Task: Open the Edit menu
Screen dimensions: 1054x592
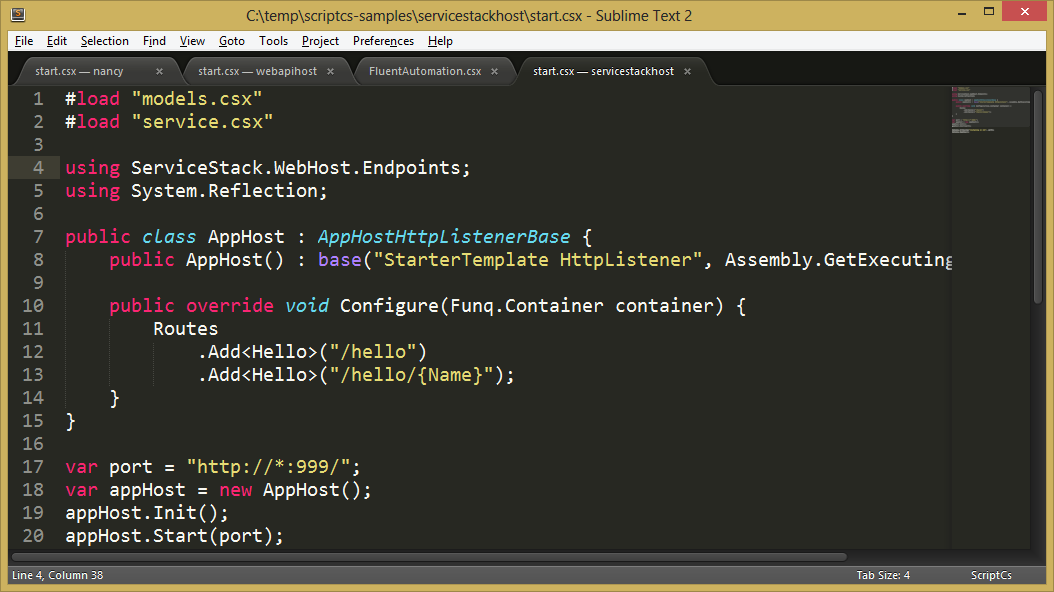Action: coord(56,41)
